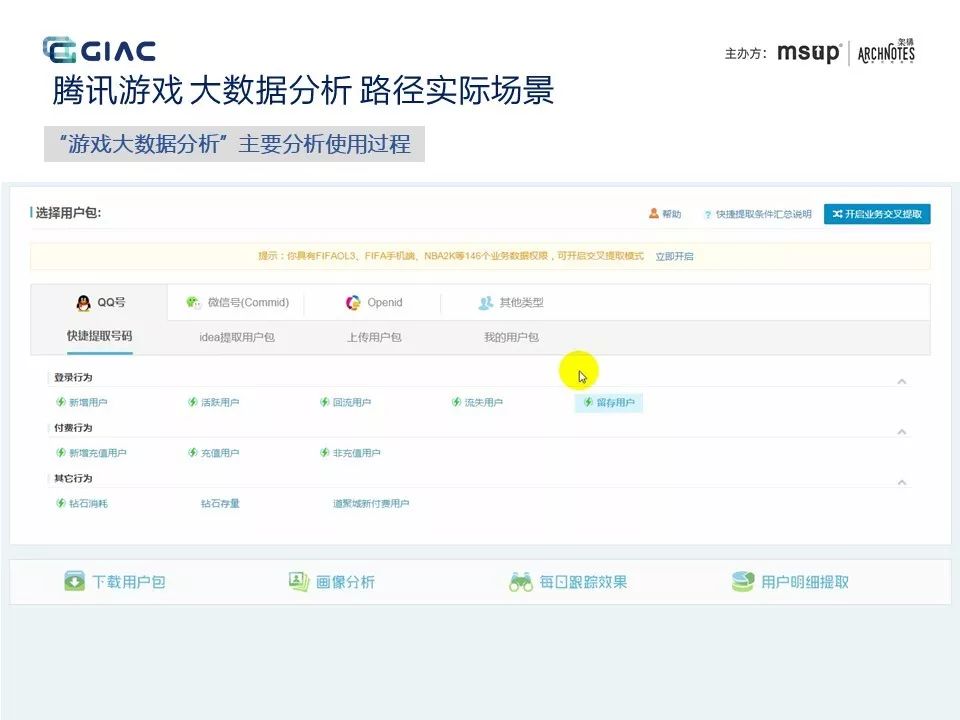Click the 其它行为 section heading

coord(73,478)
